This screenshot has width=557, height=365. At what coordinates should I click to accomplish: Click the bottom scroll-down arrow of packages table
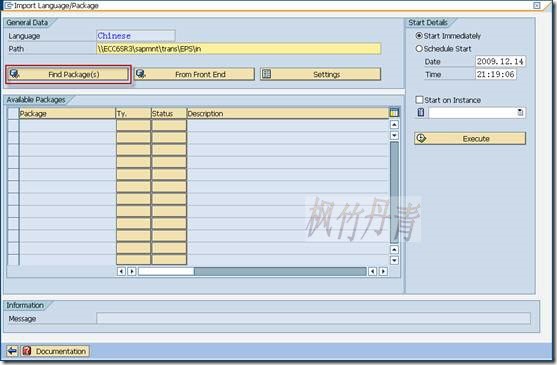[394, 260]
